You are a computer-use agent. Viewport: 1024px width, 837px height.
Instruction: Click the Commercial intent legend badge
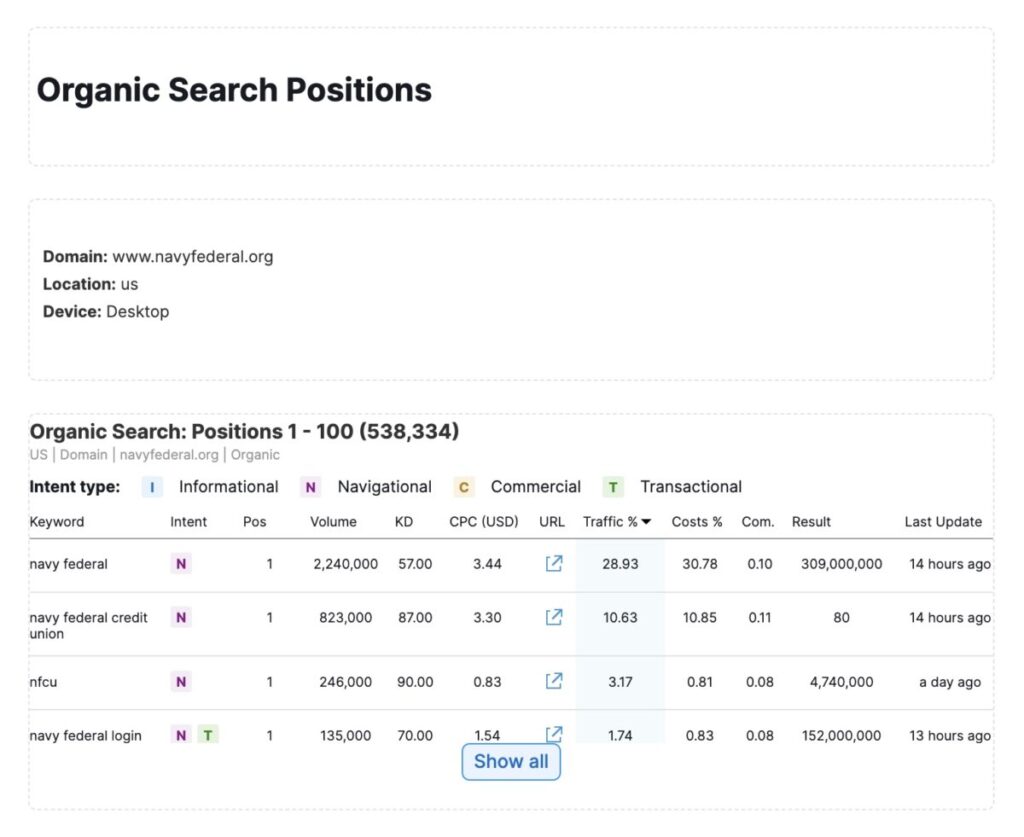coord(464,487)
